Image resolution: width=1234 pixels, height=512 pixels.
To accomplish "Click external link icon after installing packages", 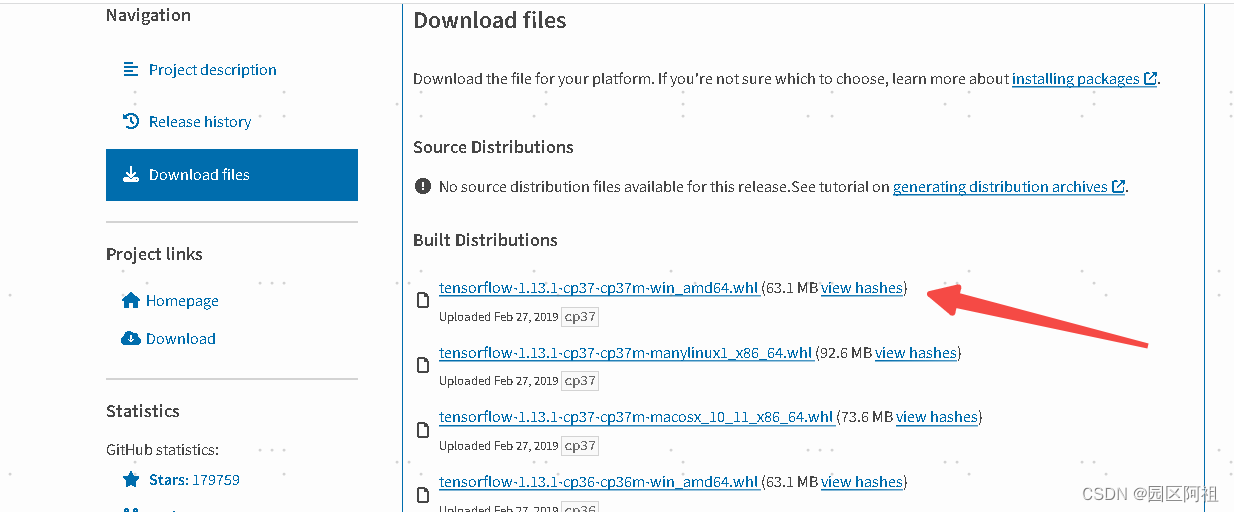I will pos(1151,79).
